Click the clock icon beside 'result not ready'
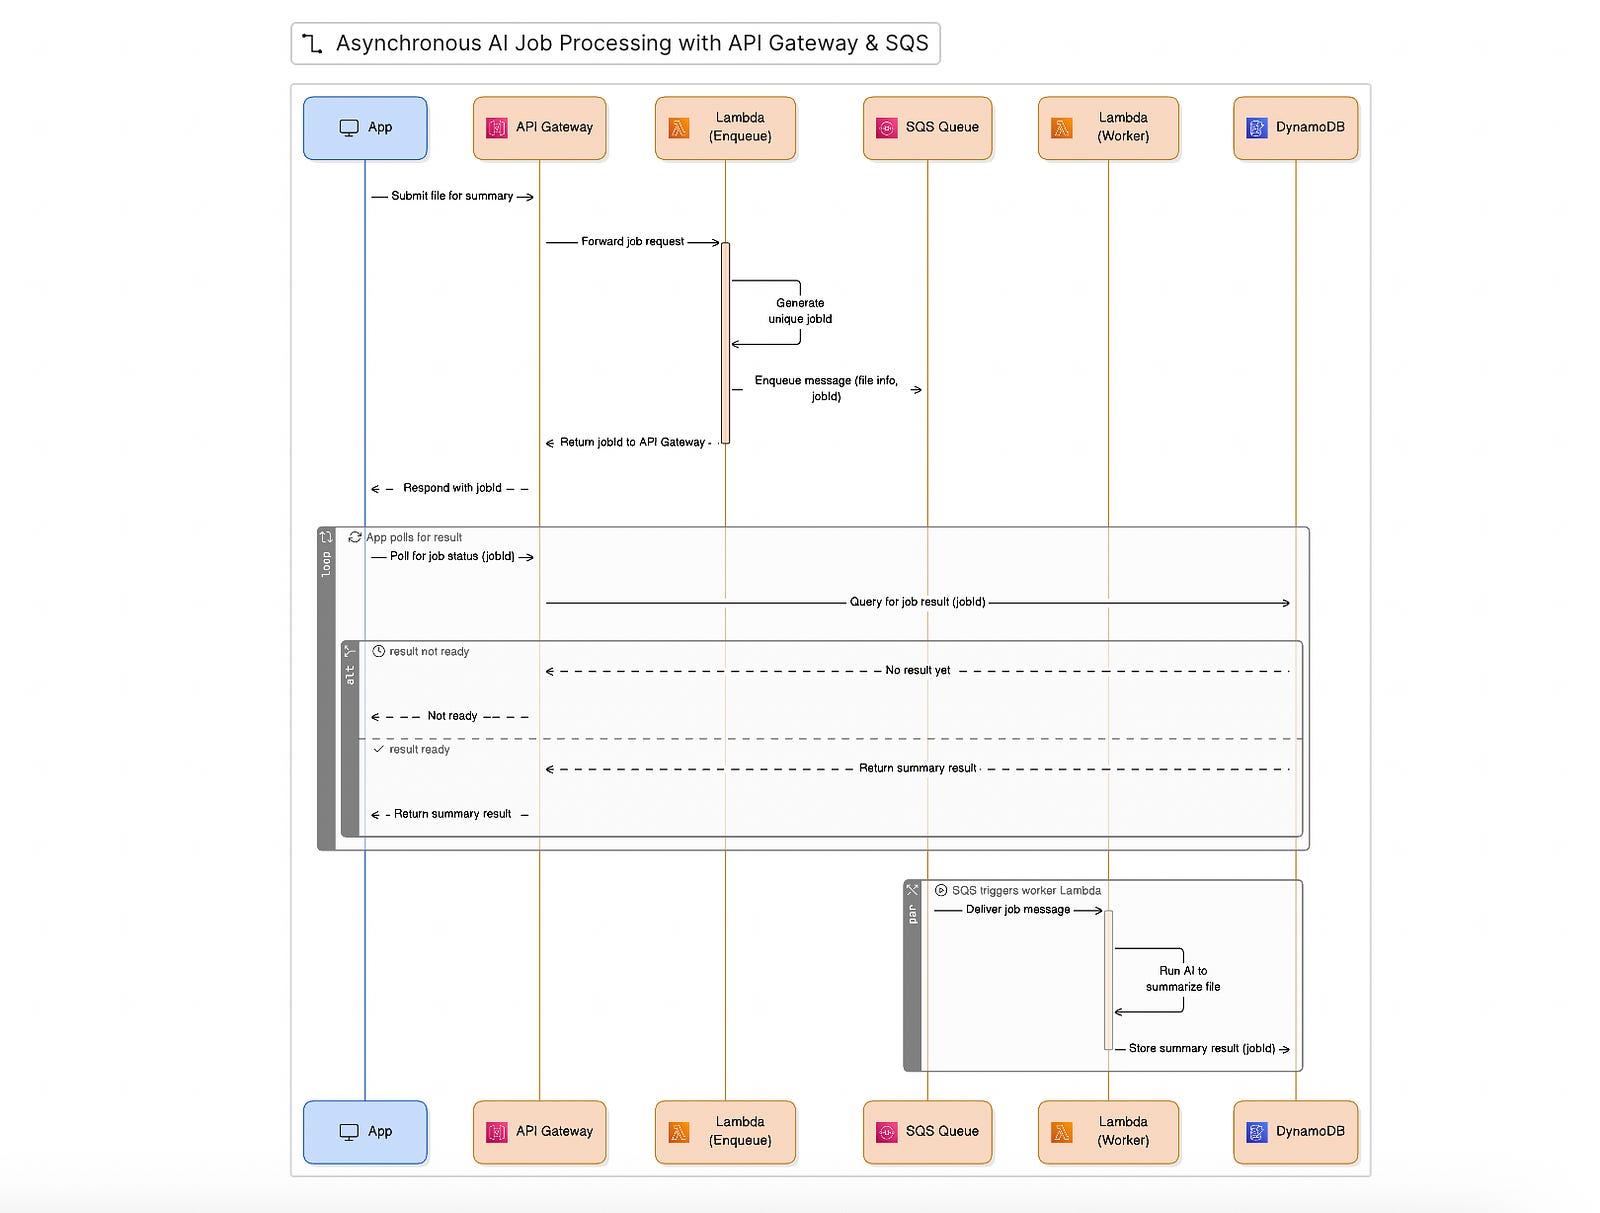The height and width of the screenshot is (1213, 1600). coord(379,651)
